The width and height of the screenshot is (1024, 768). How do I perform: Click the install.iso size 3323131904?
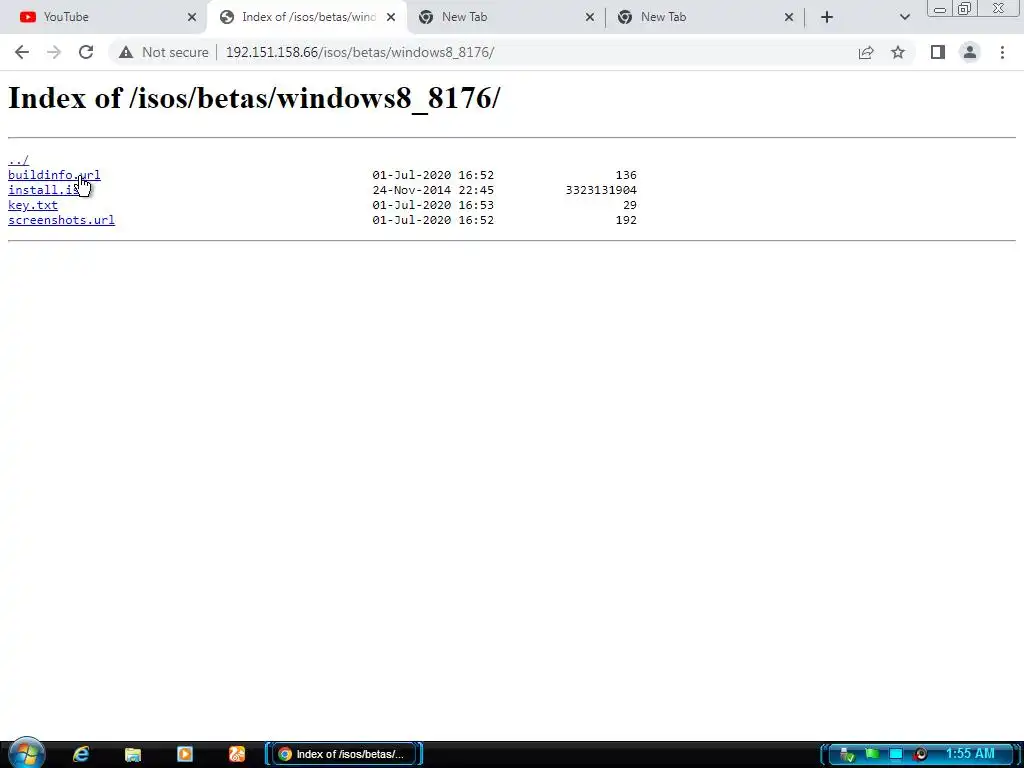pos(601,190)
